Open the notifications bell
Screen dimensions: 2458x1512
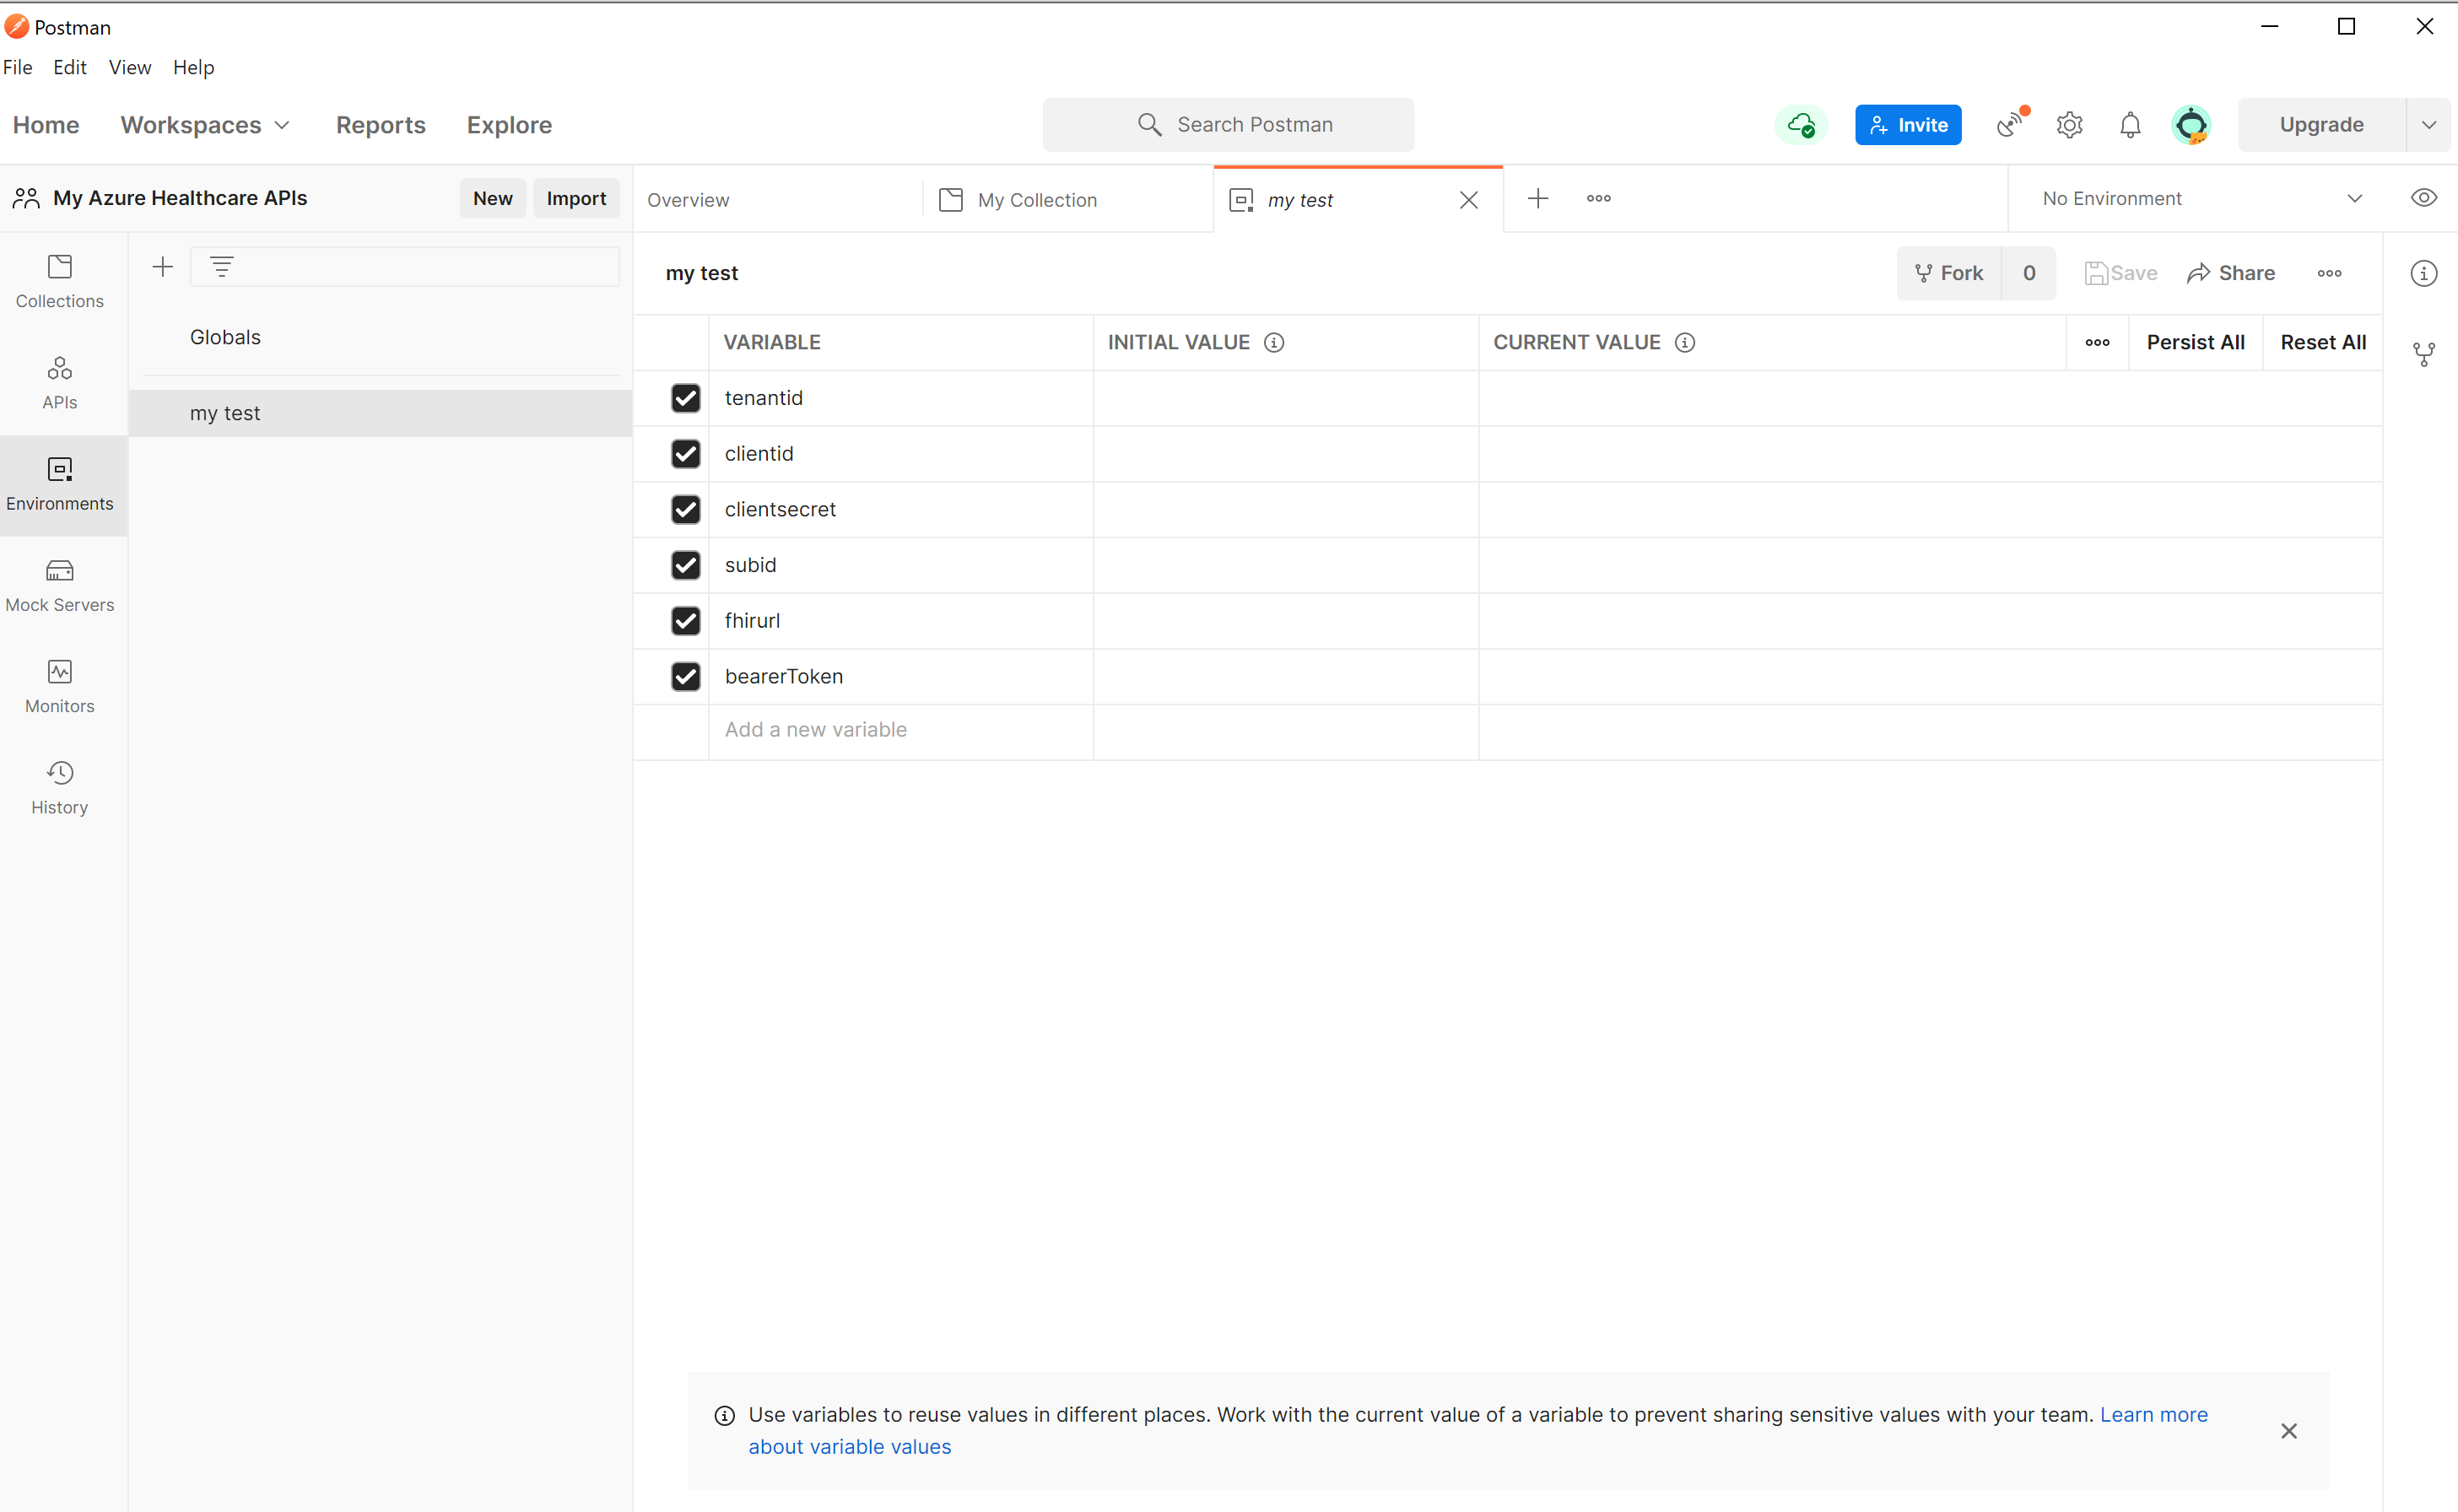2130,125
